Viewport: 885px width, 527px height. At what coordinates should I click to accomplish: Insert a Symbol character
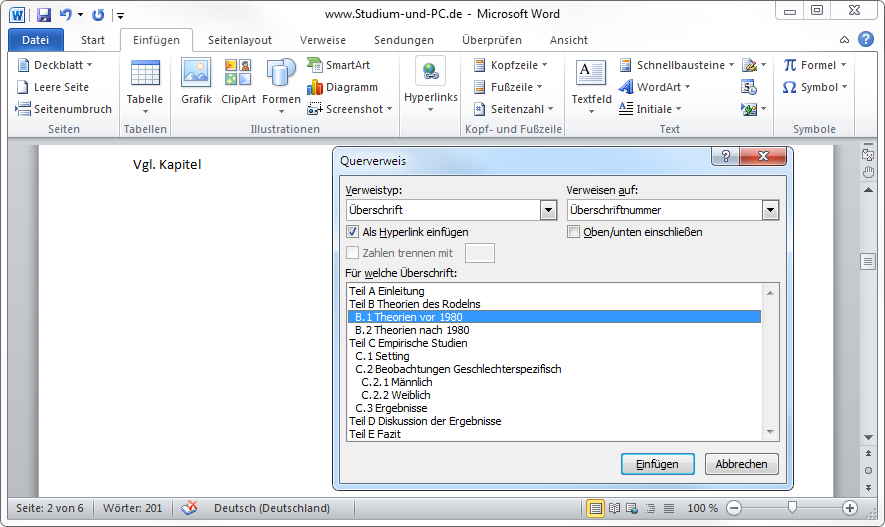coord(815,87)
